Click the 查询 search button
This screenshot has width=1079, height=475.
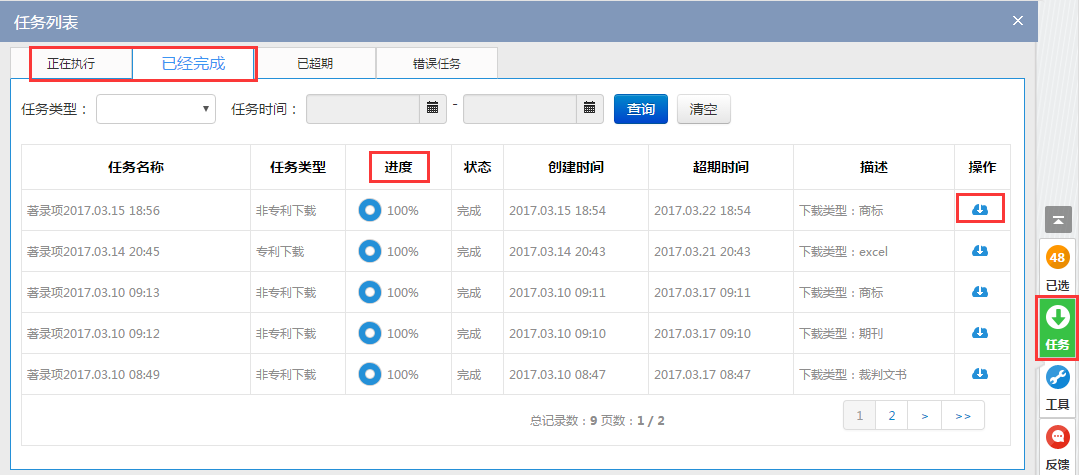click(640, 109)
